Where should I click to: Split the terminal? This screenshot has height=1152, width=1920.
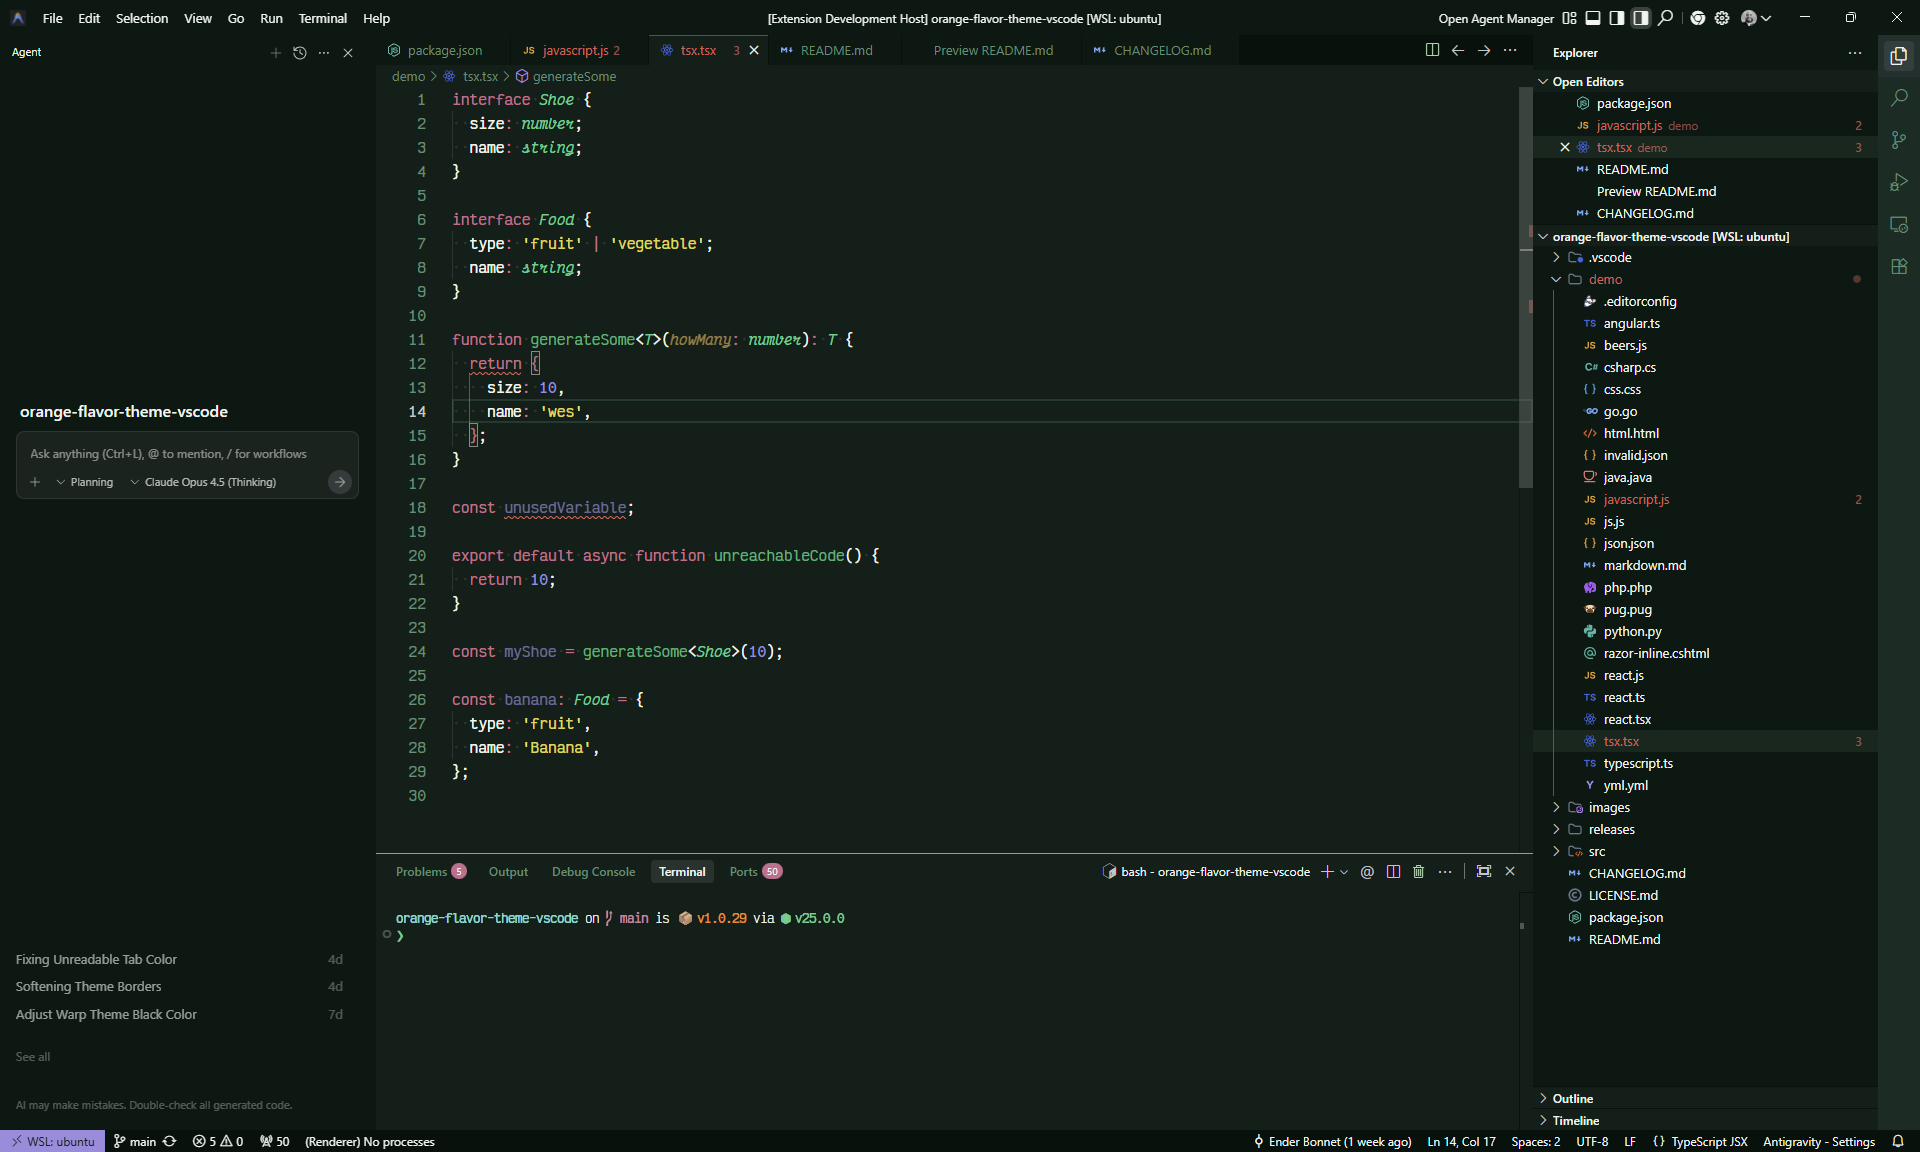(x=1393, y=872)
